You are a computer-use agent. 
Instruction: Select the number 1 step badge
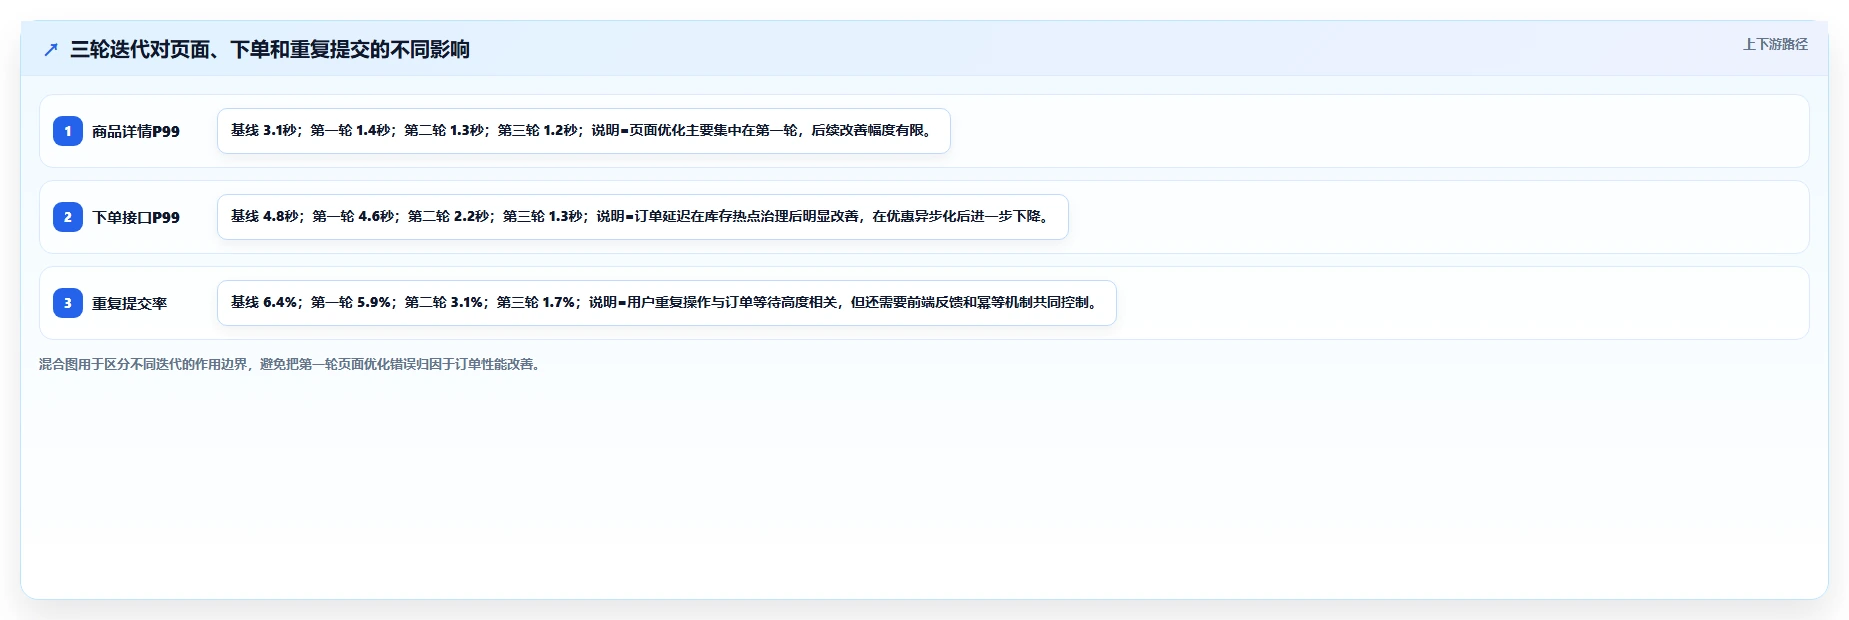(x=68, y=131)
